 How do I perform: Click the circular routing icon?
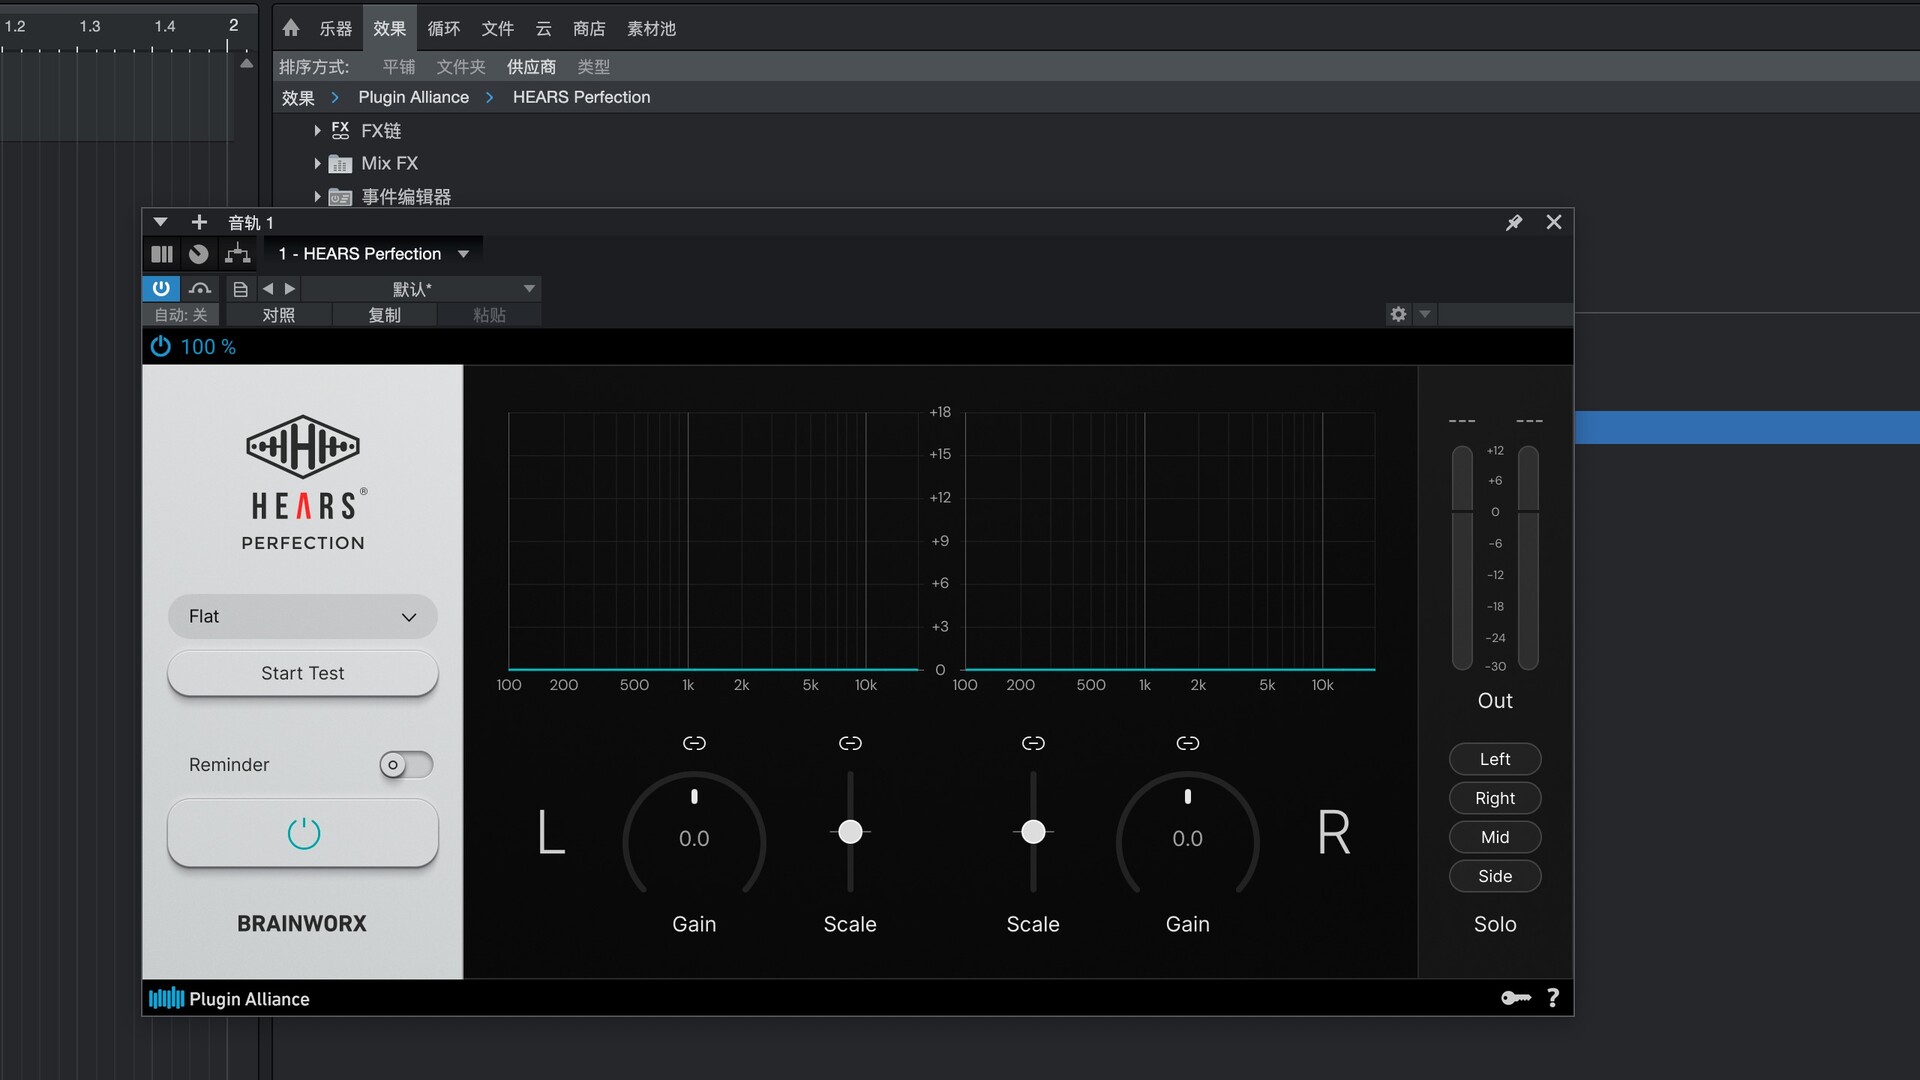(199, 254)
